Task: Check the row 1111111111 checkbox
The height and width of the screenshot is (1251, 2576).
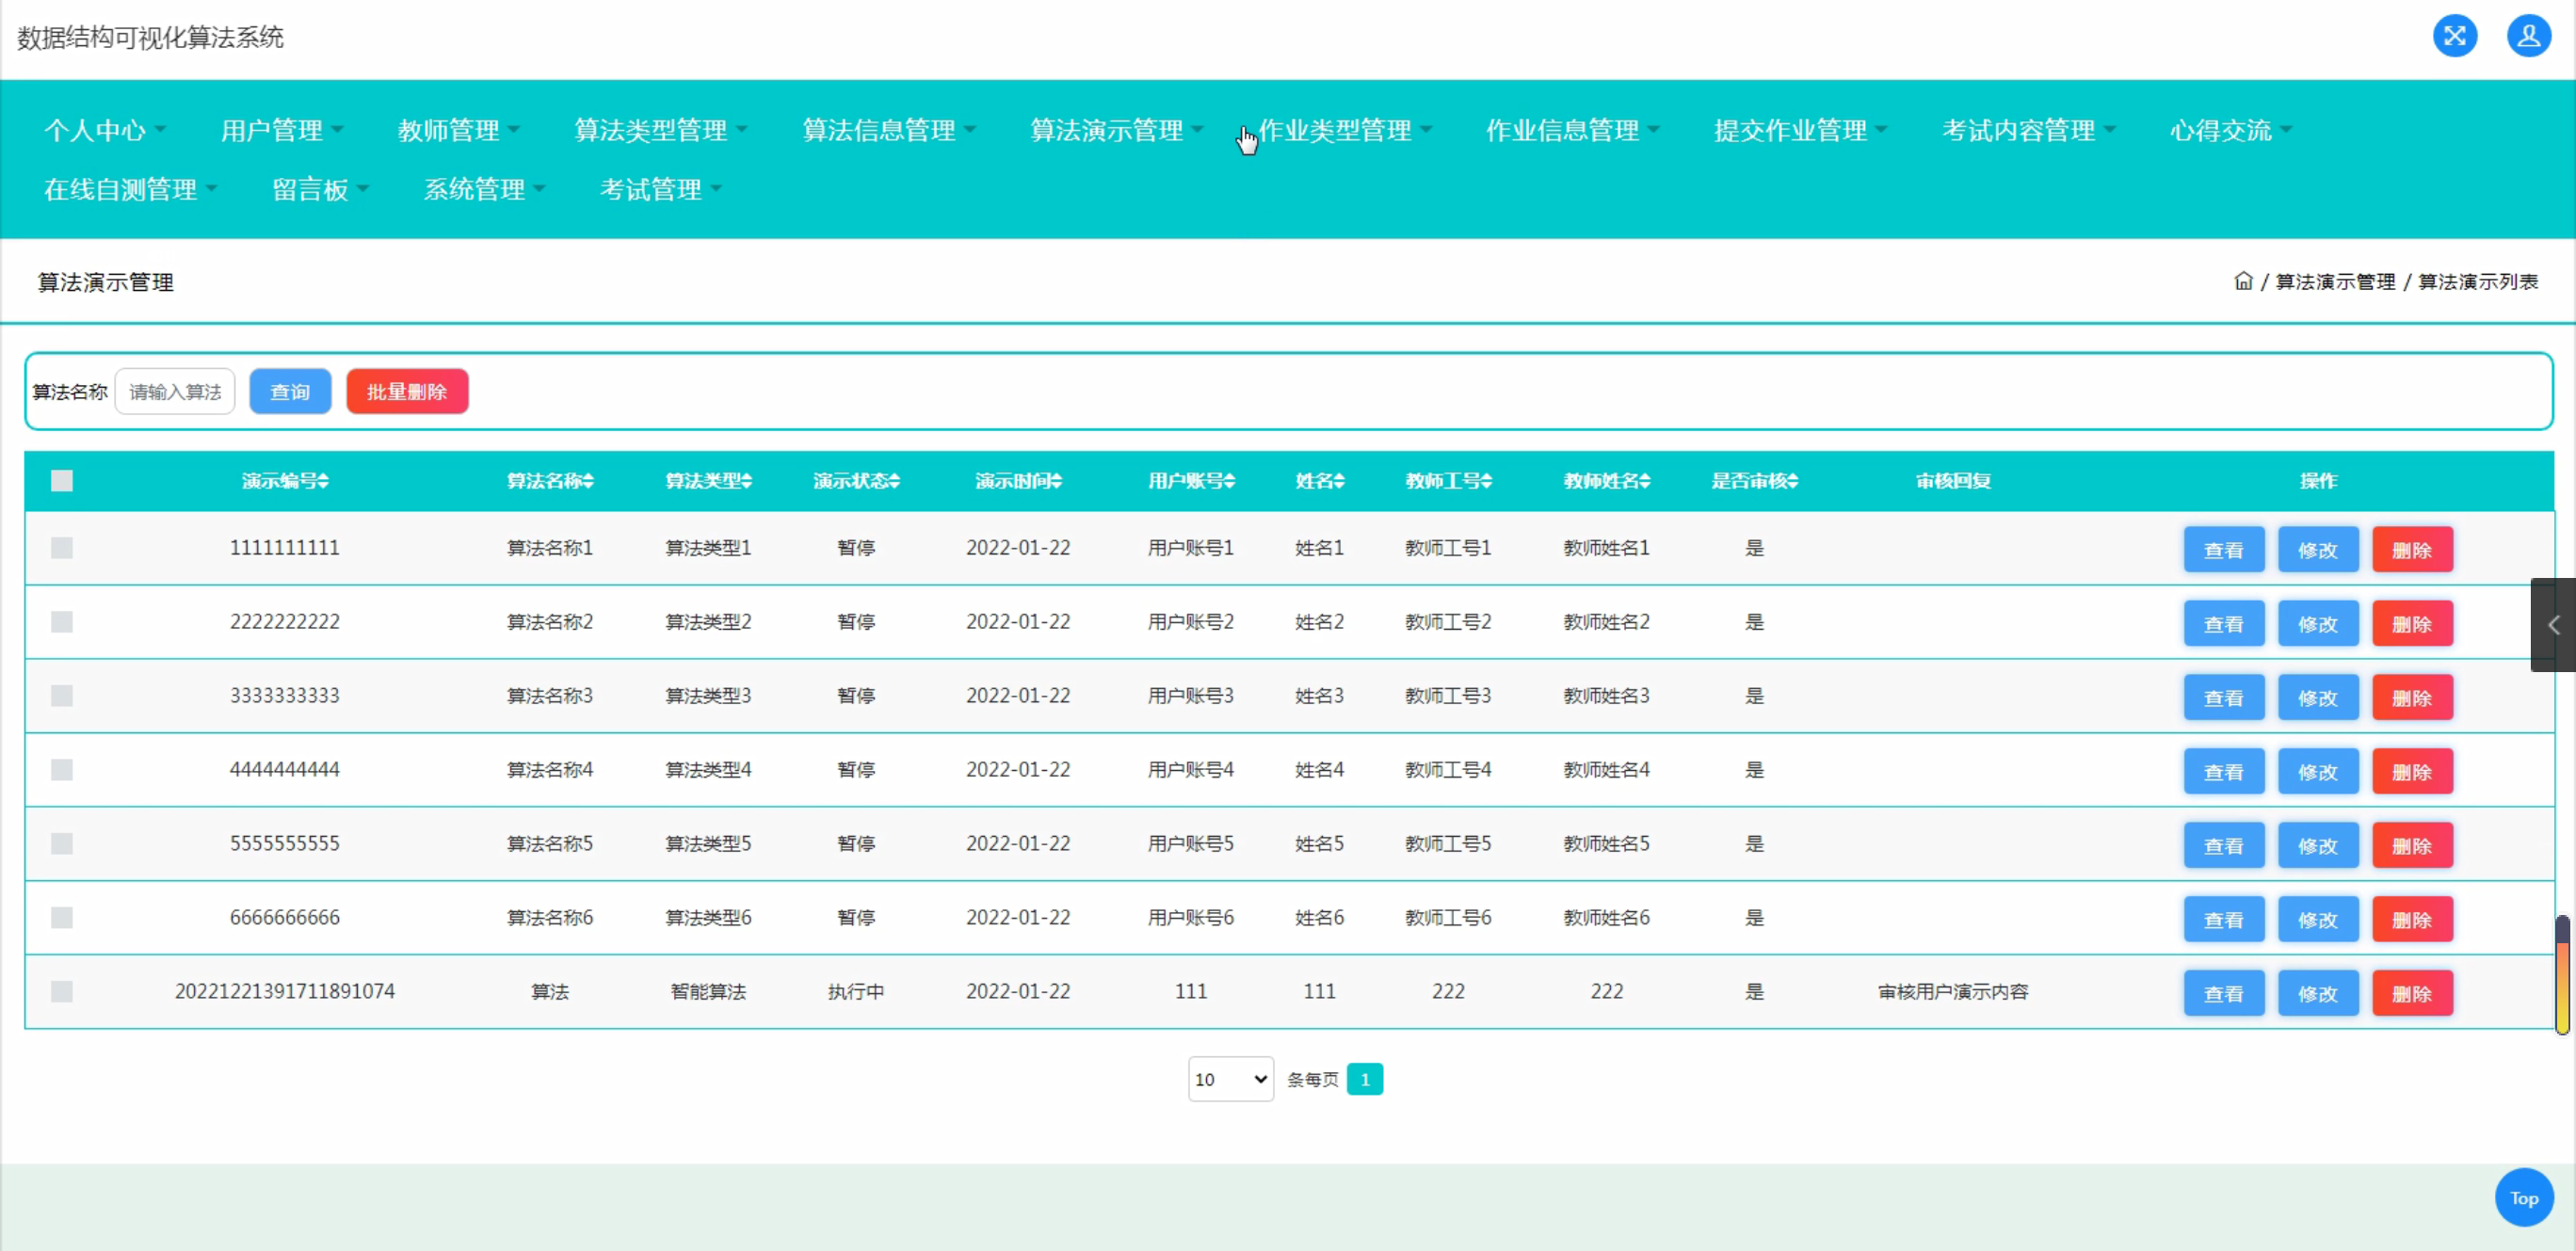Action: (x=62, y=548)
